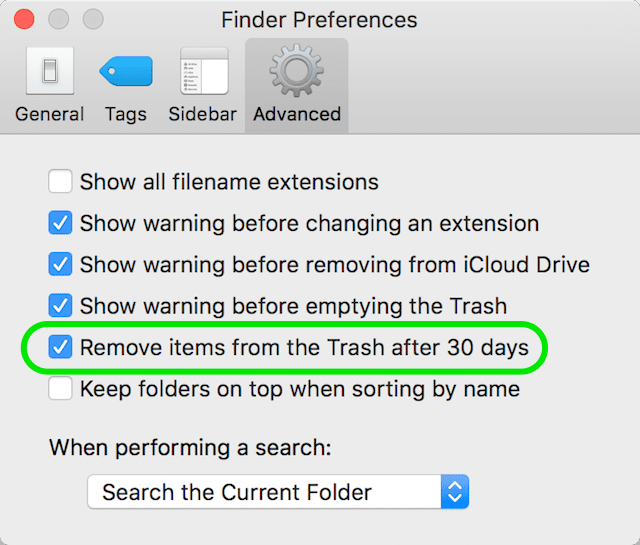Image resolution: width=640 pixels, height=545 pixels.
Task: Switch to the Tags tab label
Action: coord(126,114)
